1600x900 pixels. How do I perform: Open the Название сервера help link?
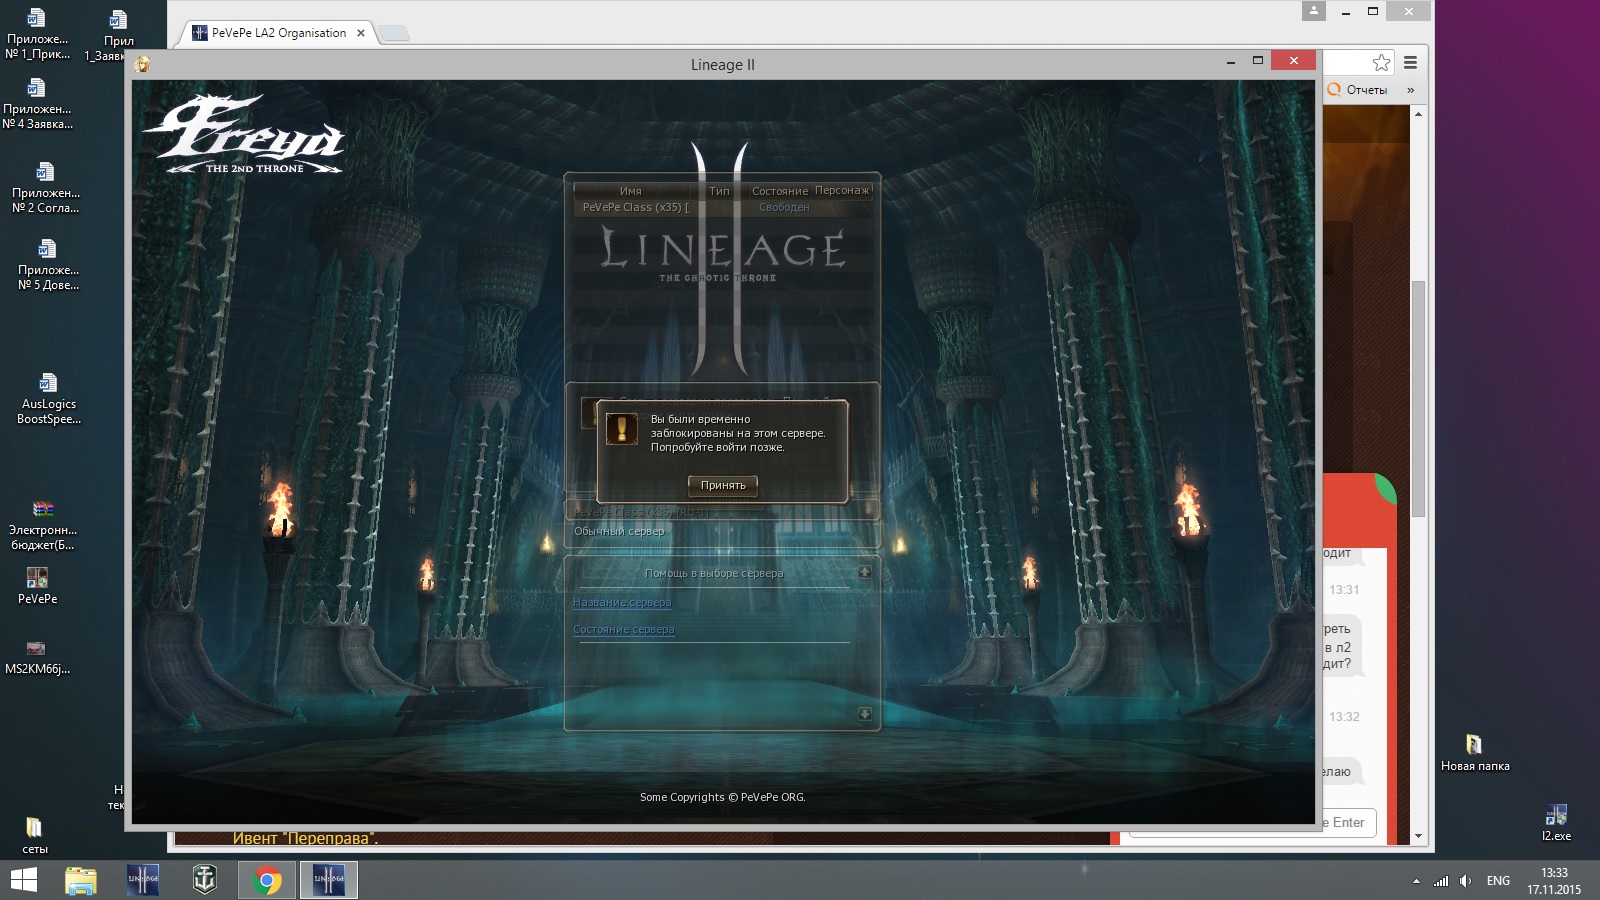[x=622, y=602]
